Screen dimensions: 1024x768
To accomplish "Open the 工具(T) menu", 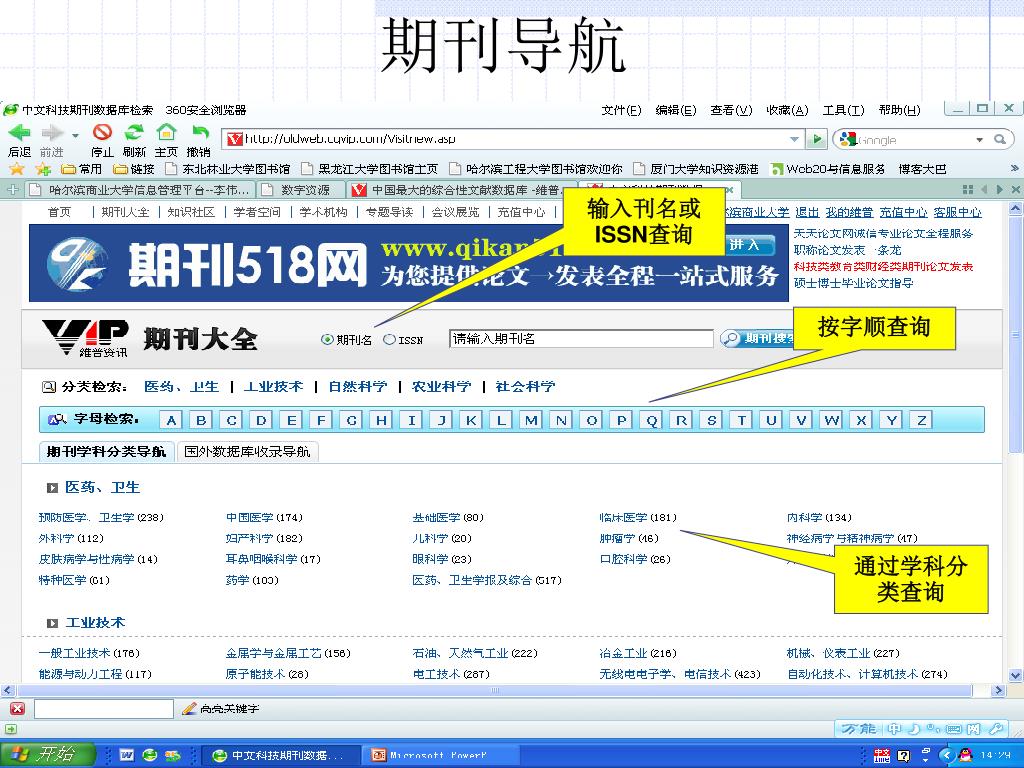I will [843, 110].
